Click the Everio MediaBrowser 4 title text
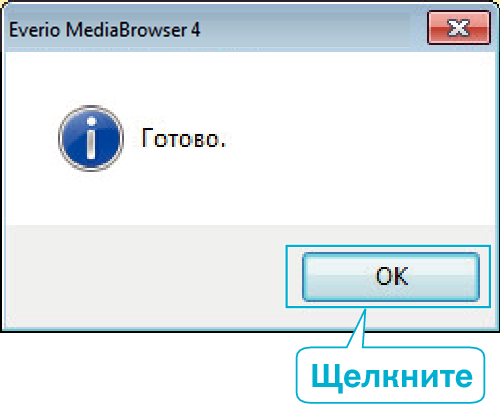This screenshot has width=500, height=406. click(104, 30)
